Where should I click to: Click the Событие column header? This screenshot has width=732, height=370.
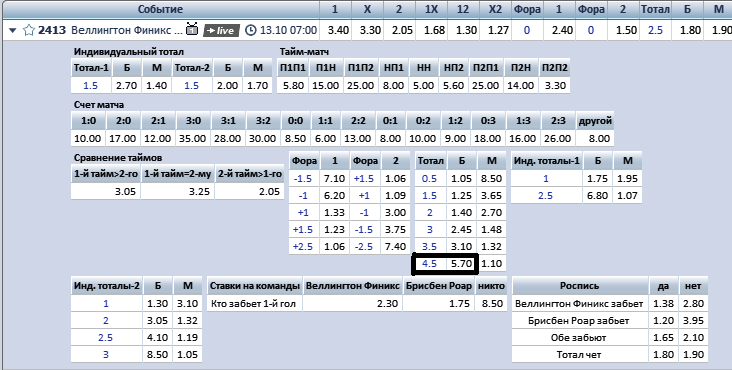coord(160,9)
